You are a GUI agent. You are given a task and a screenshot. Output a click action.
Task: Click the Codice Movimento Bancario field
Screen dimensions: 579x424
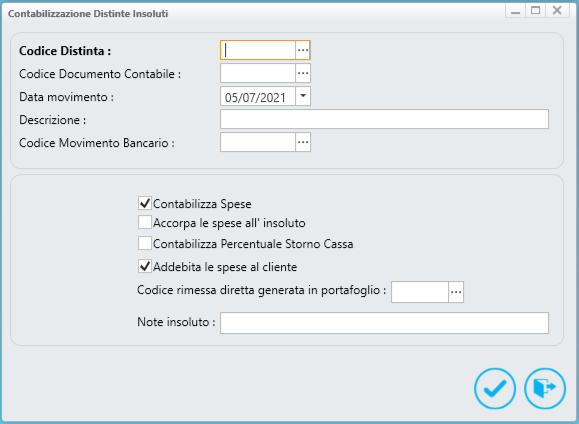coord(258,142)
